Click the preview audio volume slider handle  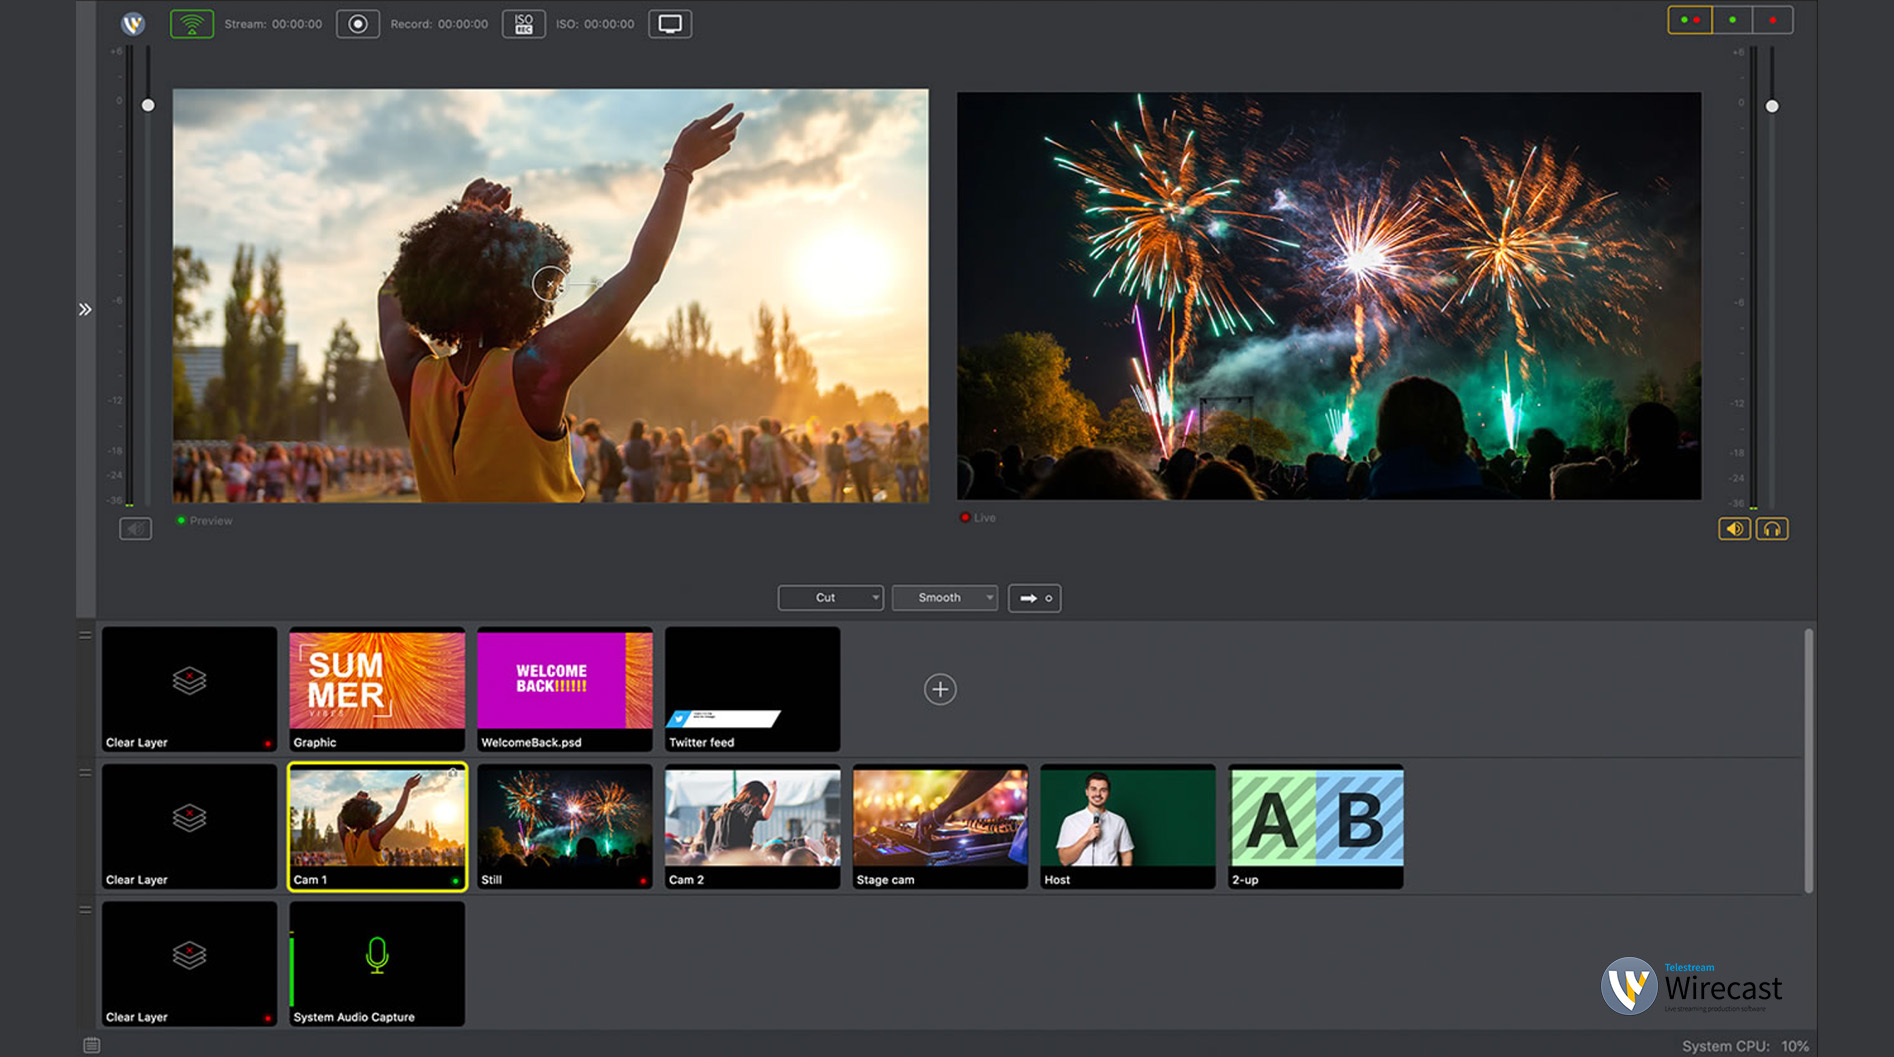tap(148, 105)
